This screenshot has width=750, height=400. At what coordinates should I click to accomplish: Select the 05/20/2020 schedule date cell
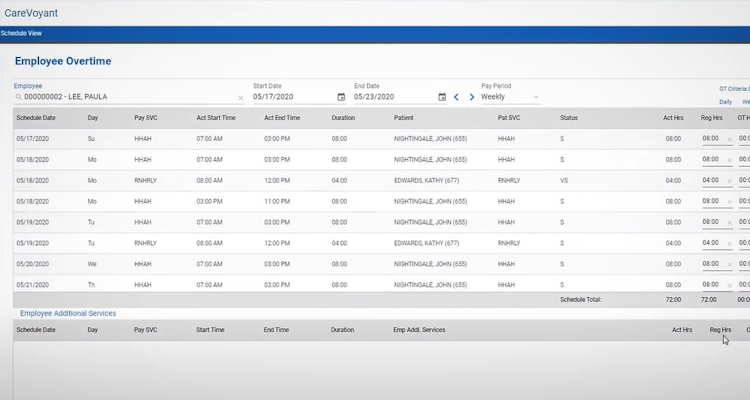click(x=33, y=264)
